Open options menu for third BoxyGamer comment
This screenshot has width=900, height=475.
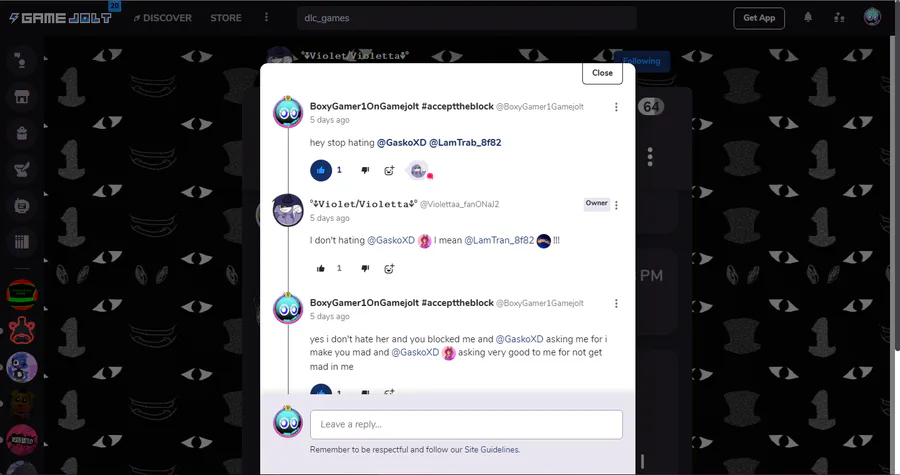(x=616, y=303)
